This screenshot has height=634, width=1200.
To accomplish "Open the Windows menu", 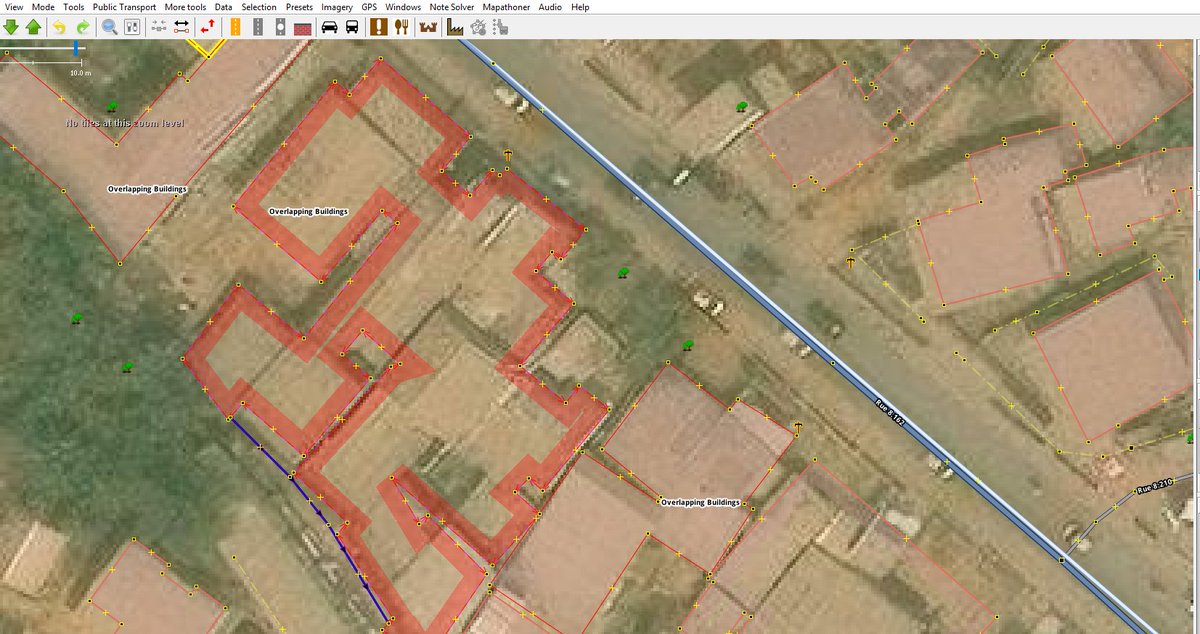I will (403, 7).
